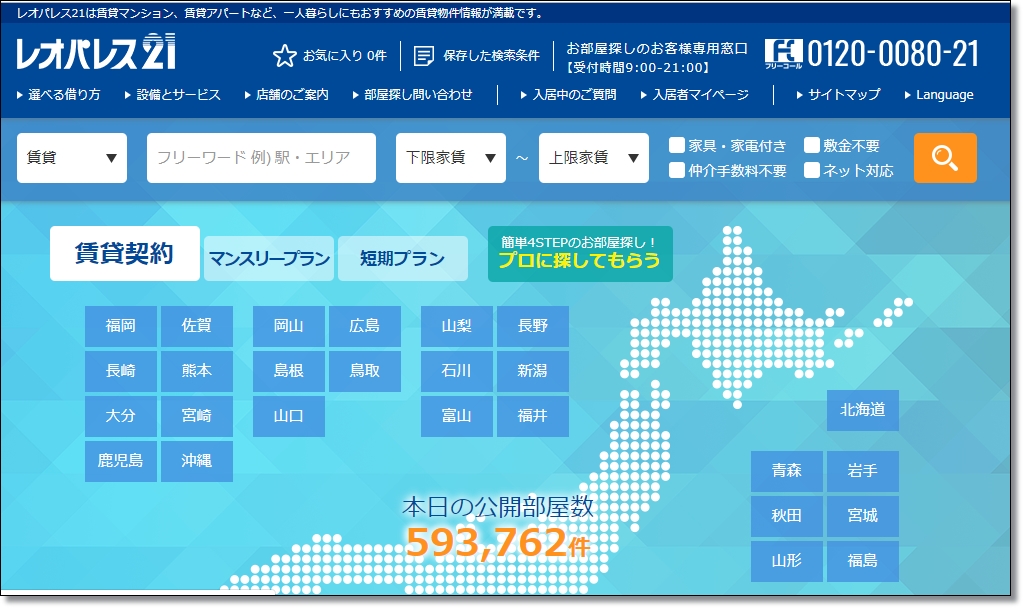Click the free-call phone icon
The image size is (1023, 608).
tap(783, 53)
